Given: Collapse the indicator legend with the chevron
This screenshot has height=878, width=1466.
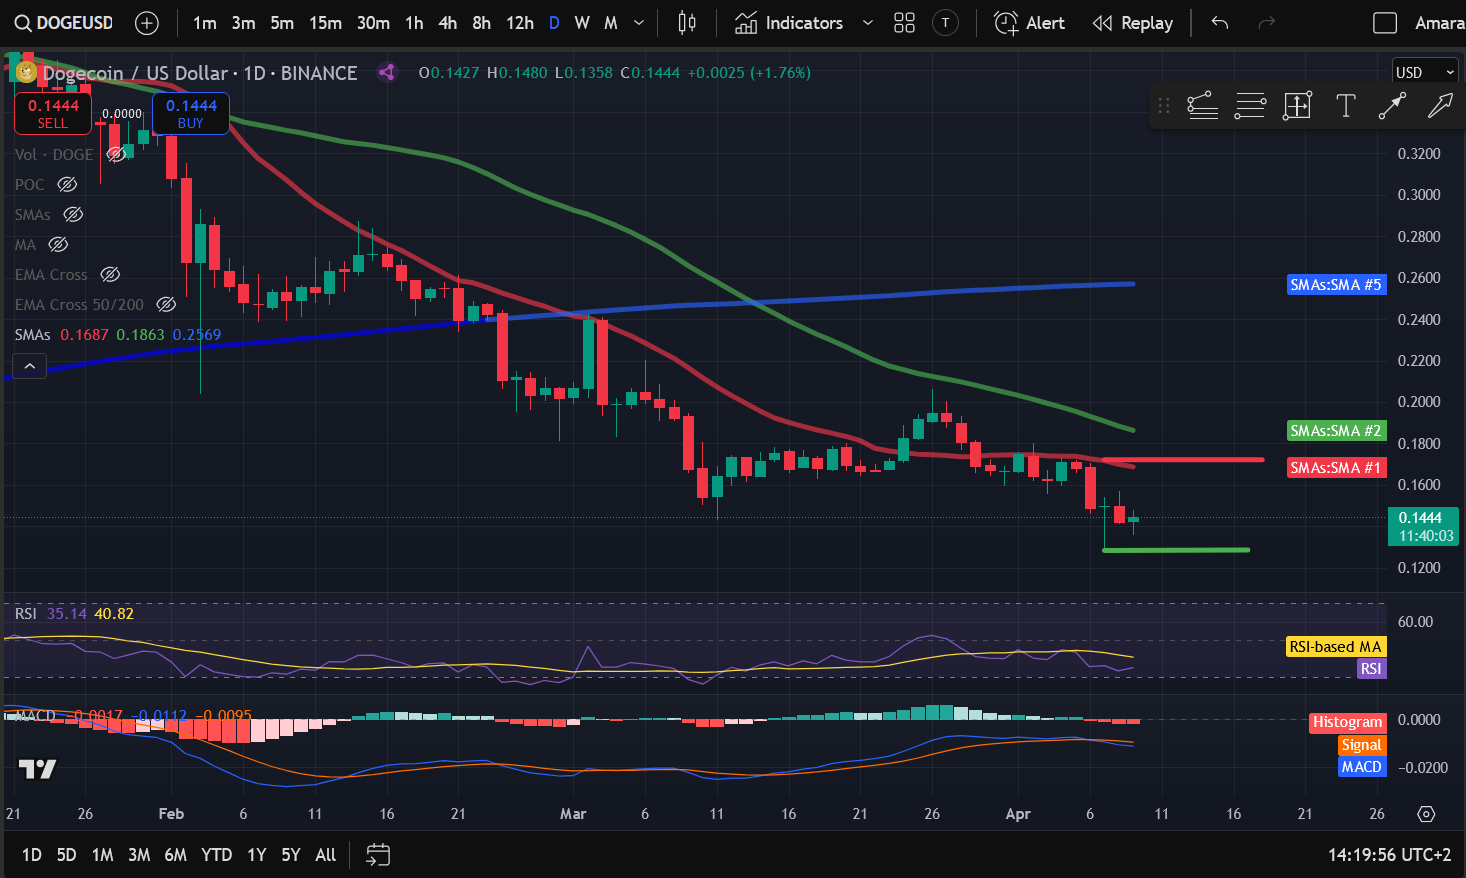Looking at the screenshot, I should tap(30, 367).
